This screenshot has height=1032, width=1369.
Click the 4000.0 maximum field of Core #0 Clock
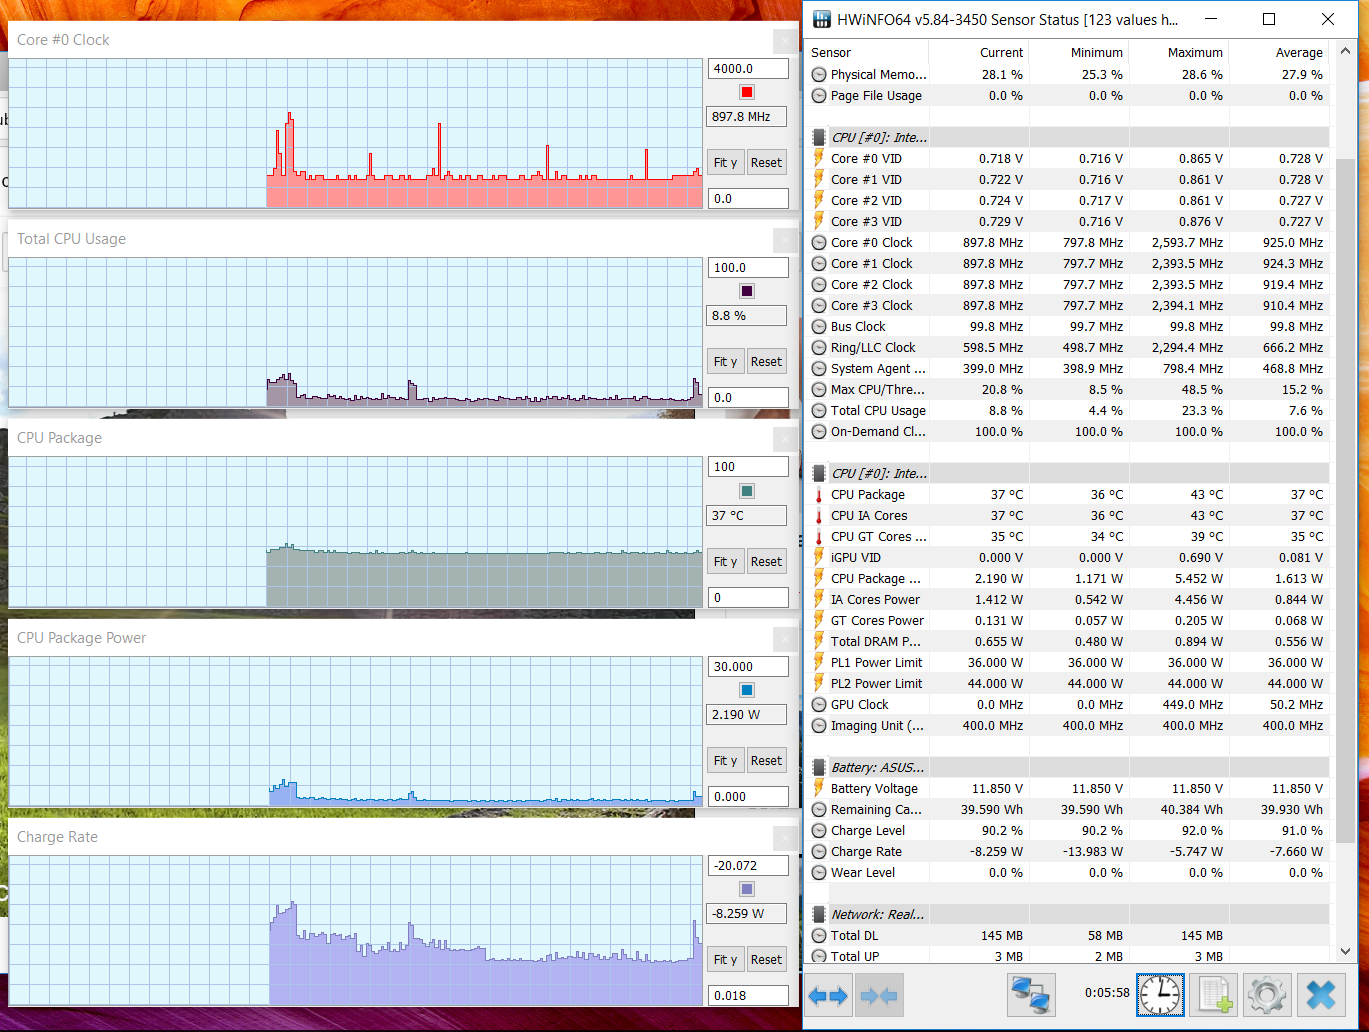(748, 68)
